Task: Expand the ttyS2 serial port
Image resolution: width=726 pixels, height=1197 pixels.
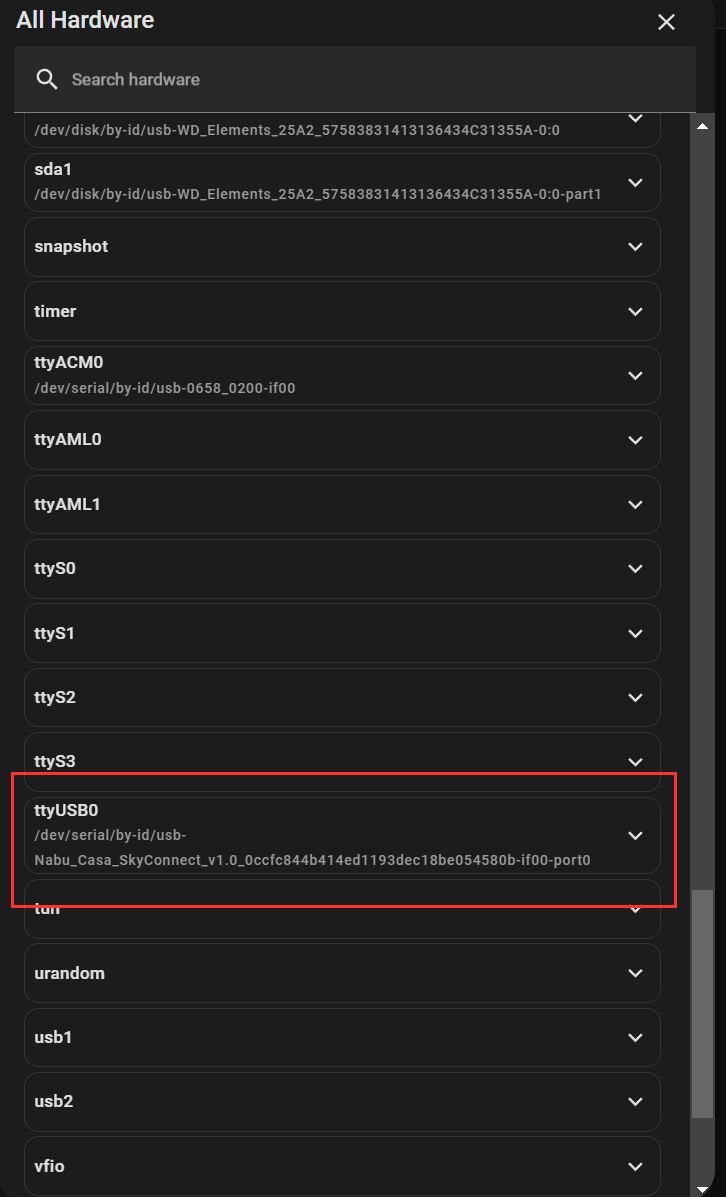Action: pos(635,697)
